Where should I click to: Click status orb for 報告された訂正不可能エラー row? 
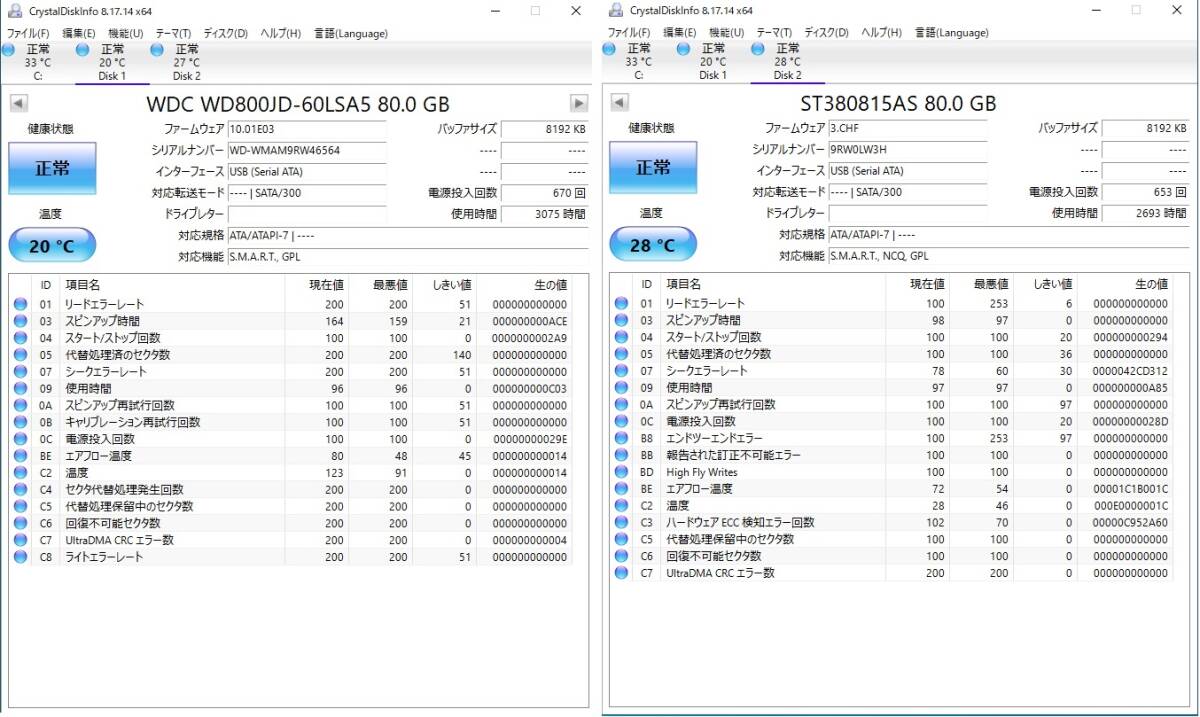(621, 456)
